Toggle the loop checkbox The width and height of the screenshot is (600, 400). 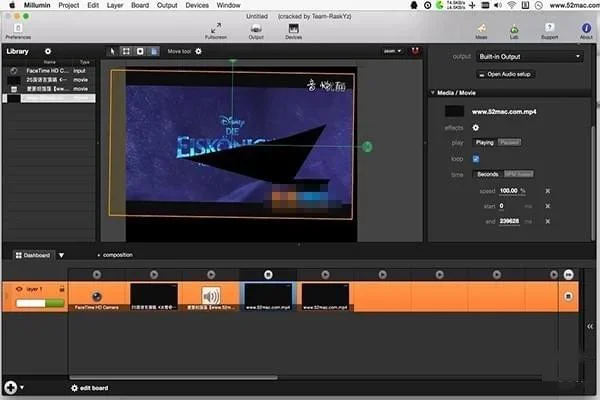(476, 158)
